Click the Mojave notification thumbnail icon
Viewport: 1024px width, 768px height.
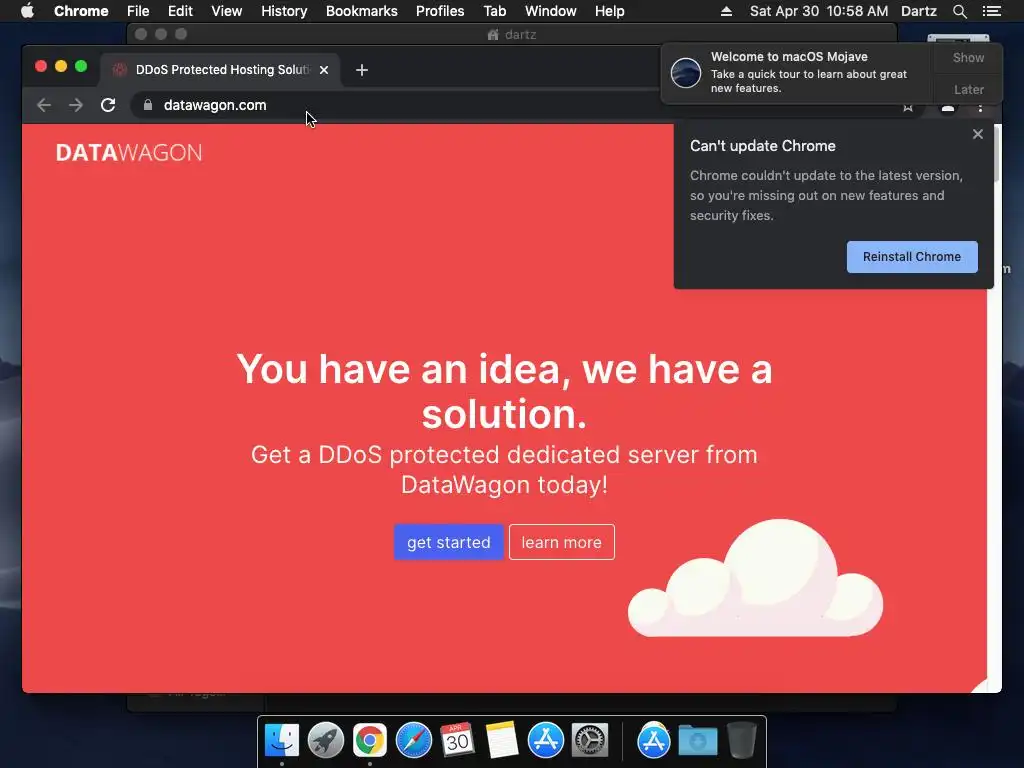[x=686, y=72]
